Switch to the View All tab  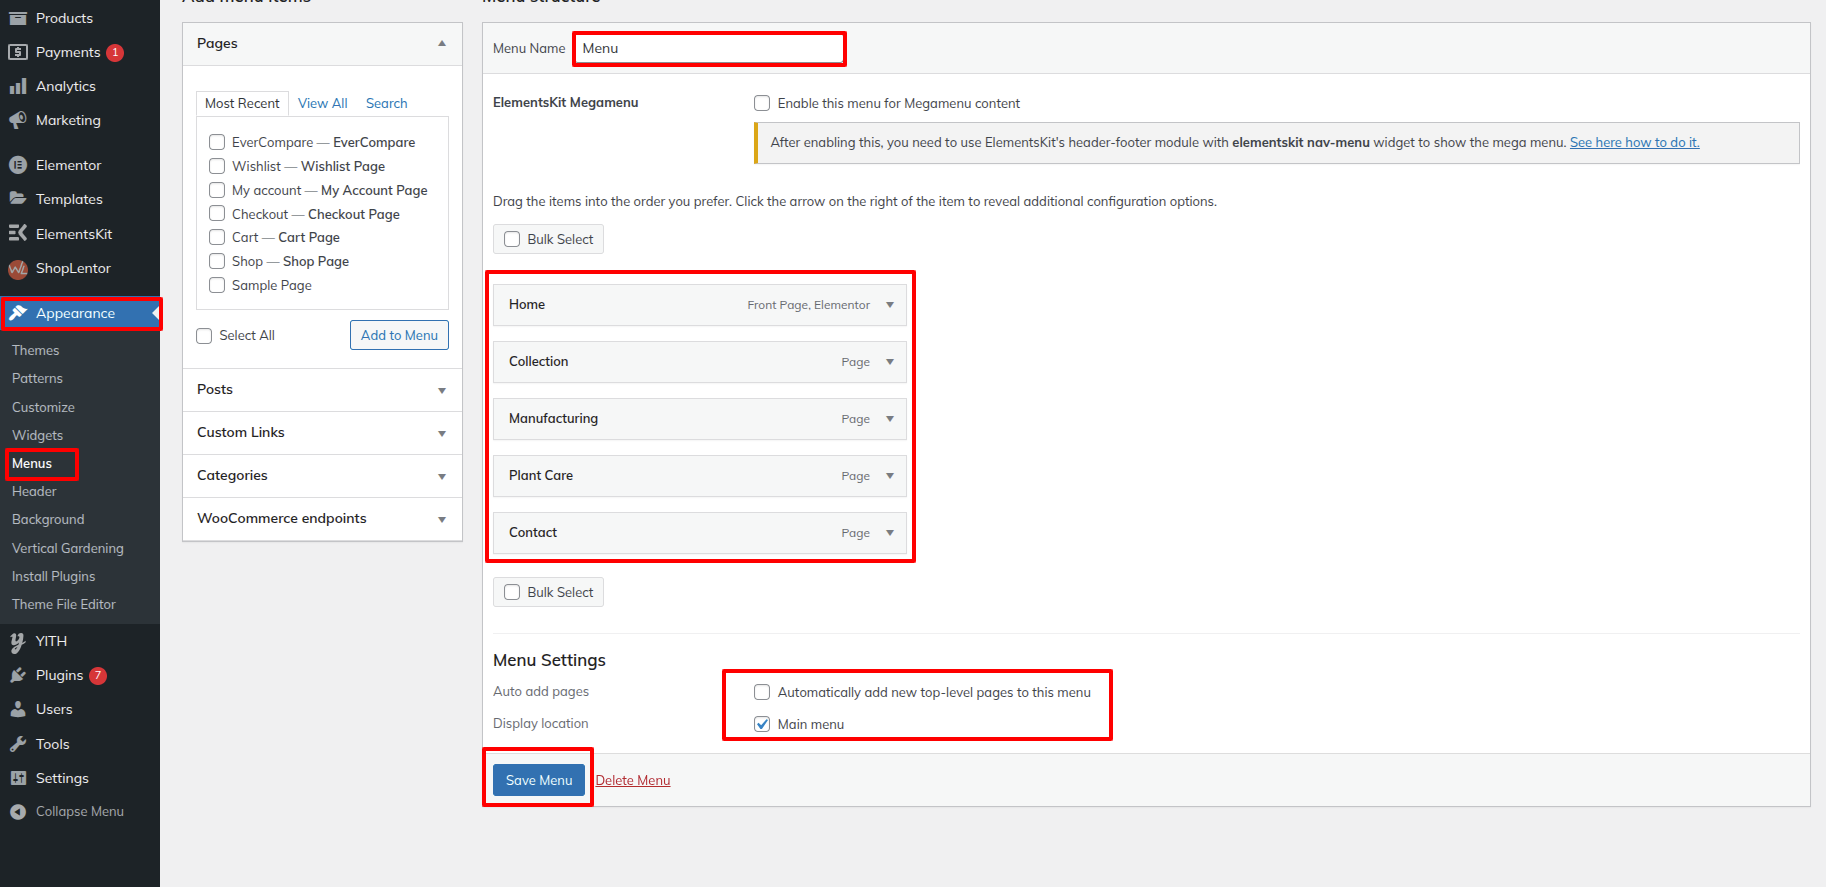[322, 103]
